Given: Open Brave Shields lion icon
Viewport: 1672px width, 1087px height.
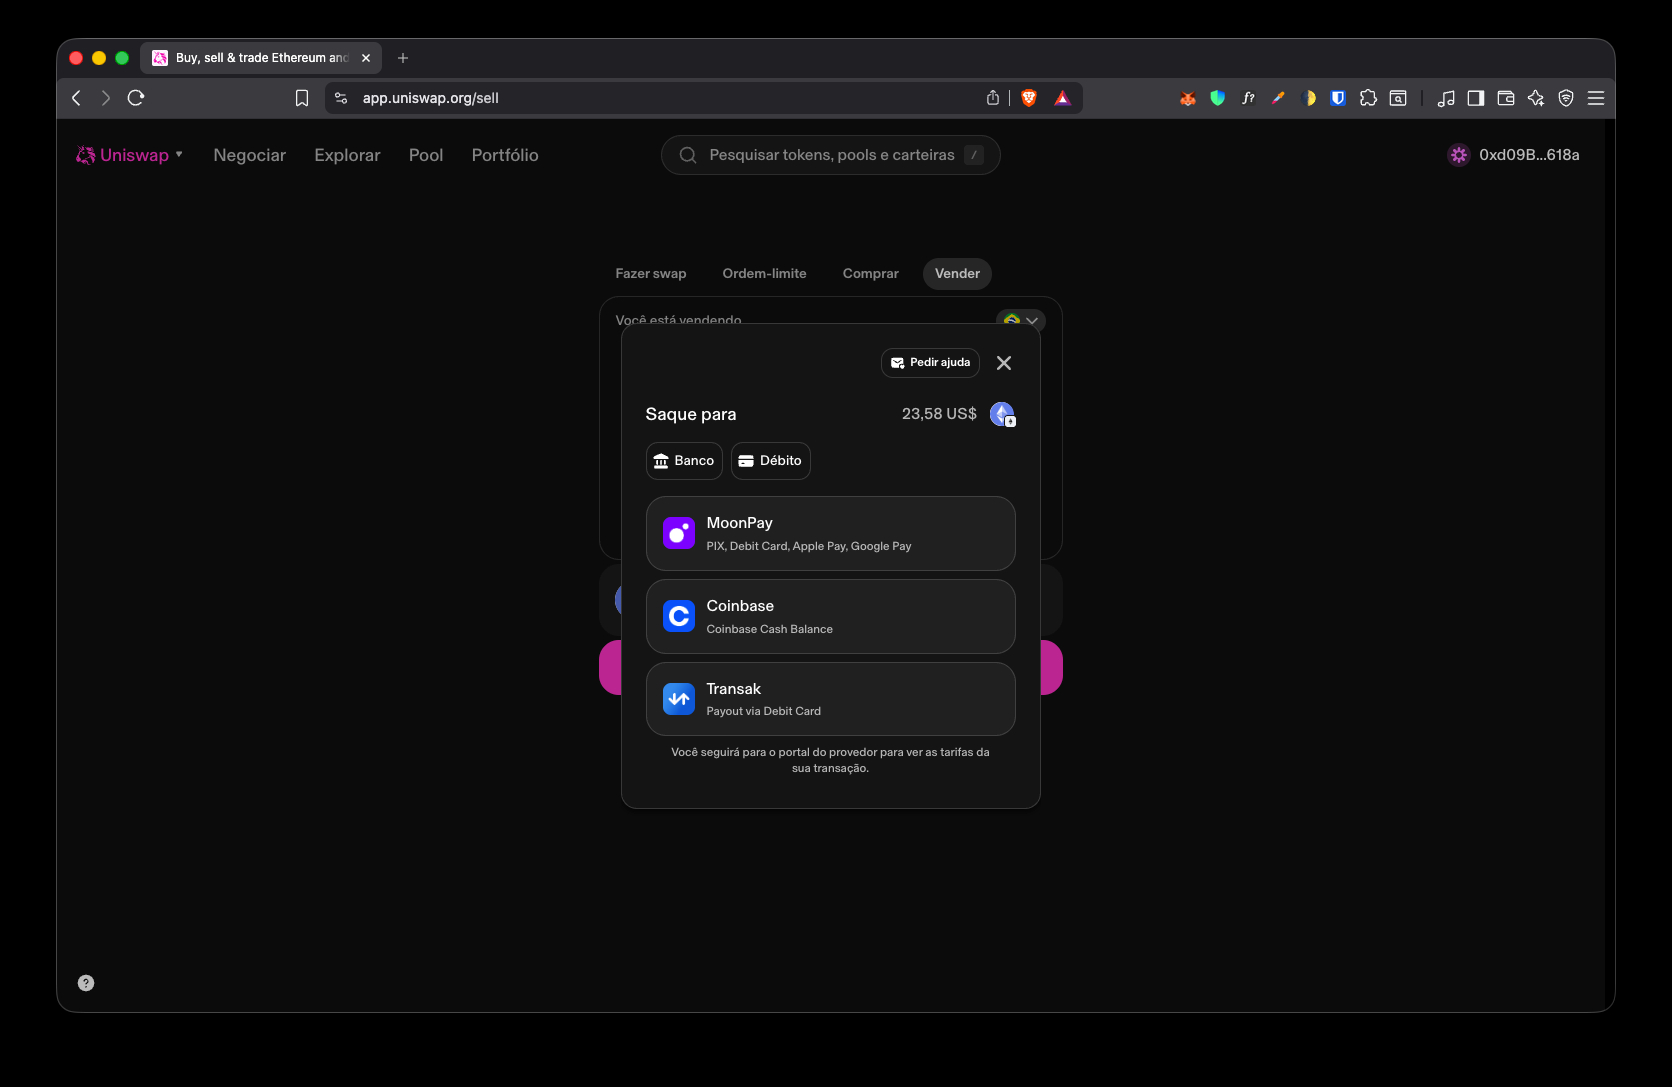Looking at the screenshot, I should tap(1029, 98).
